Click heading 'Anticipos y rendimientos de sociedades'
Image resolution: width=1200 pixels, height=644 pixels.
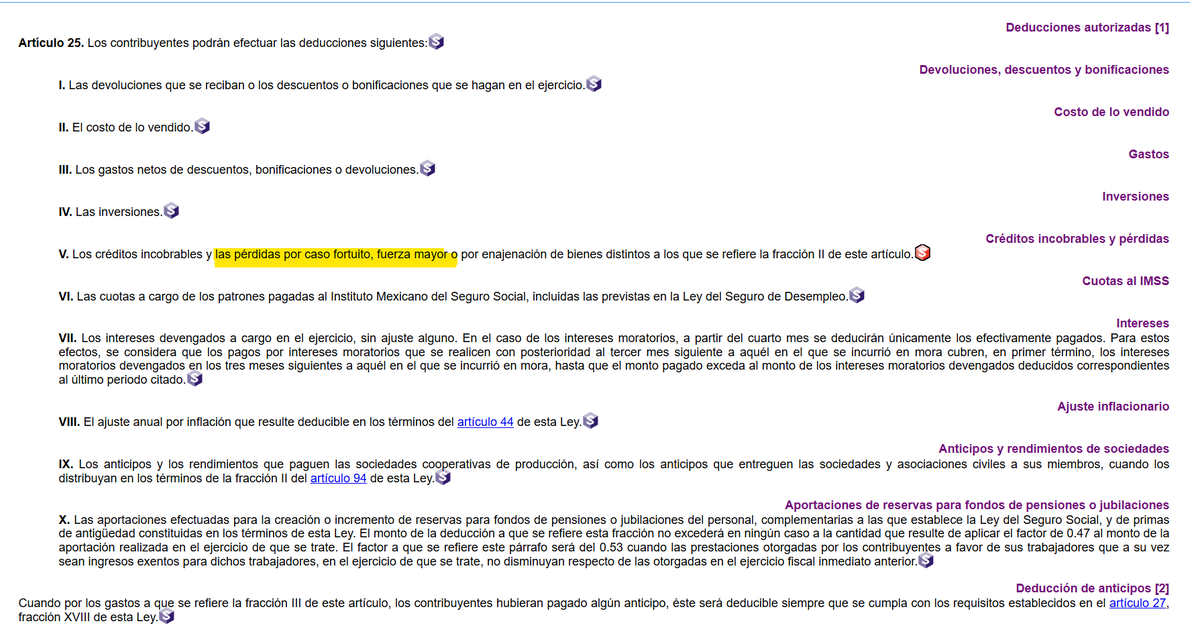click(1053, 449)
